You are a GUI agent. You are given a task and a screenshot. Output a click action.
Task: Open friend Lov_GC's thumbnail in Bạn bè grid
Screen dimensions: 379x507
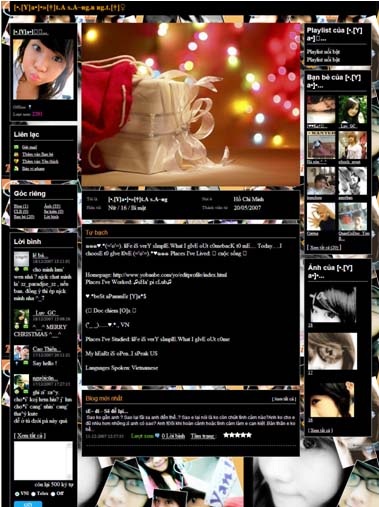coord(353,110)
